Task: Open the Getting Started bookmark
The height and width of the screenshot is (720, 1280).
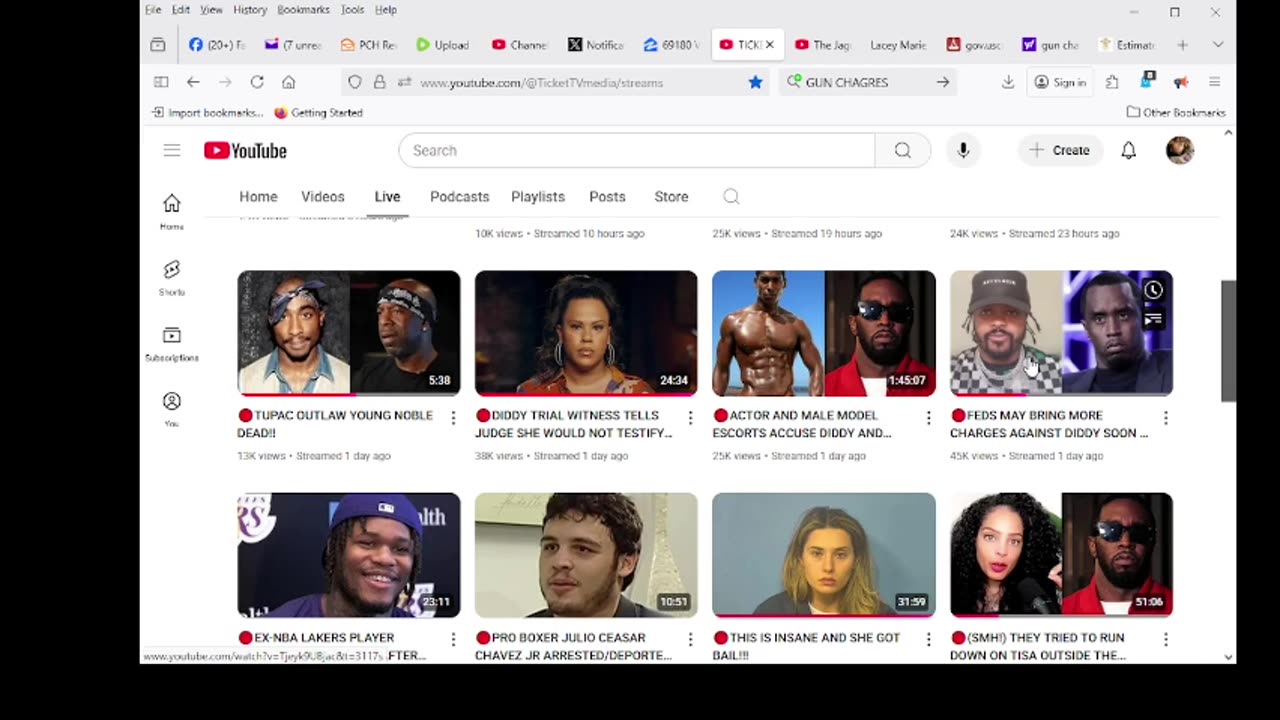Action: coord(318,113)
